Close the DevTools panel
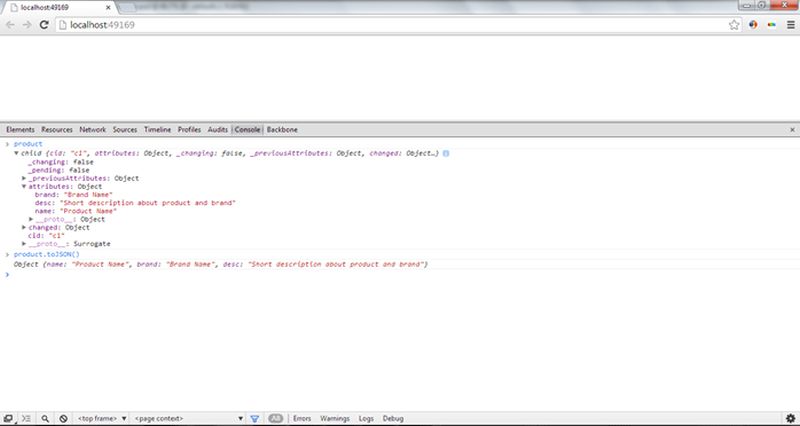Image resolution: width=800 pixels, height=426 pixels. [792, 130]
